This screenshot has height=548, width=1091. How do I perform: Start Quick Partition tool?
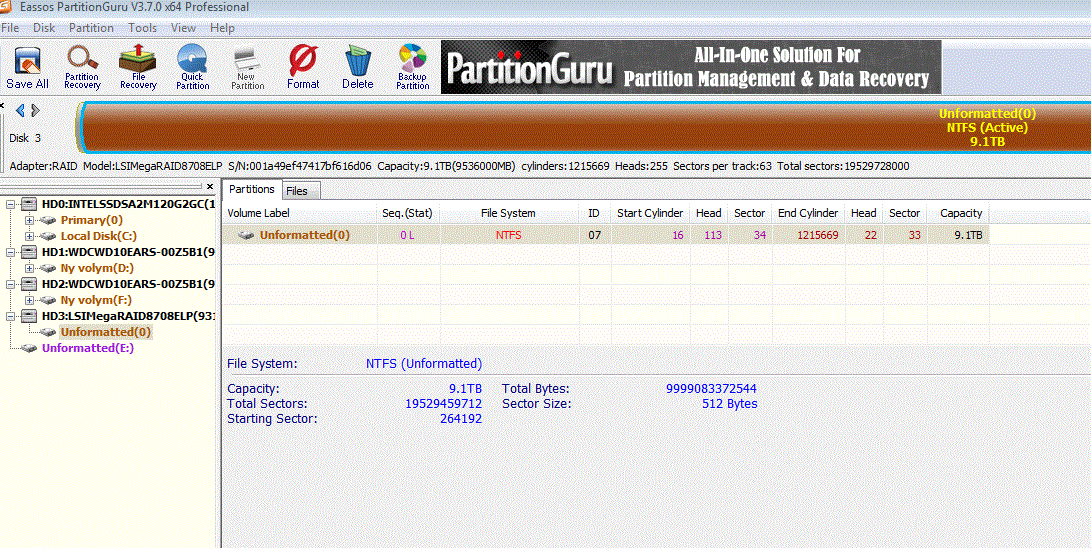pyautogui.click(x=192, y=68)
